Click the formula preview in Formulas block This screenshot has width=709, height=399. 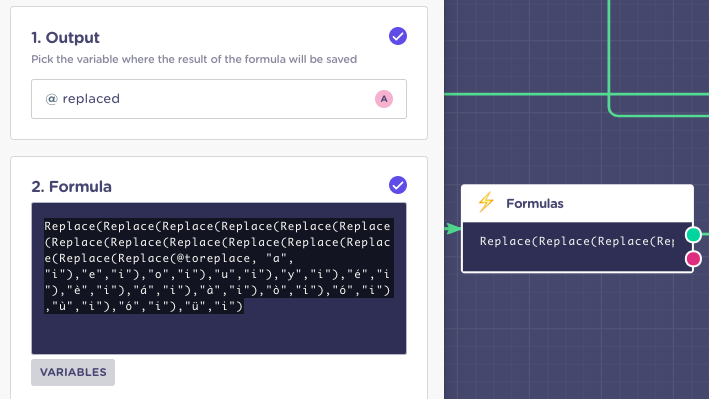(x=577, y=242)
